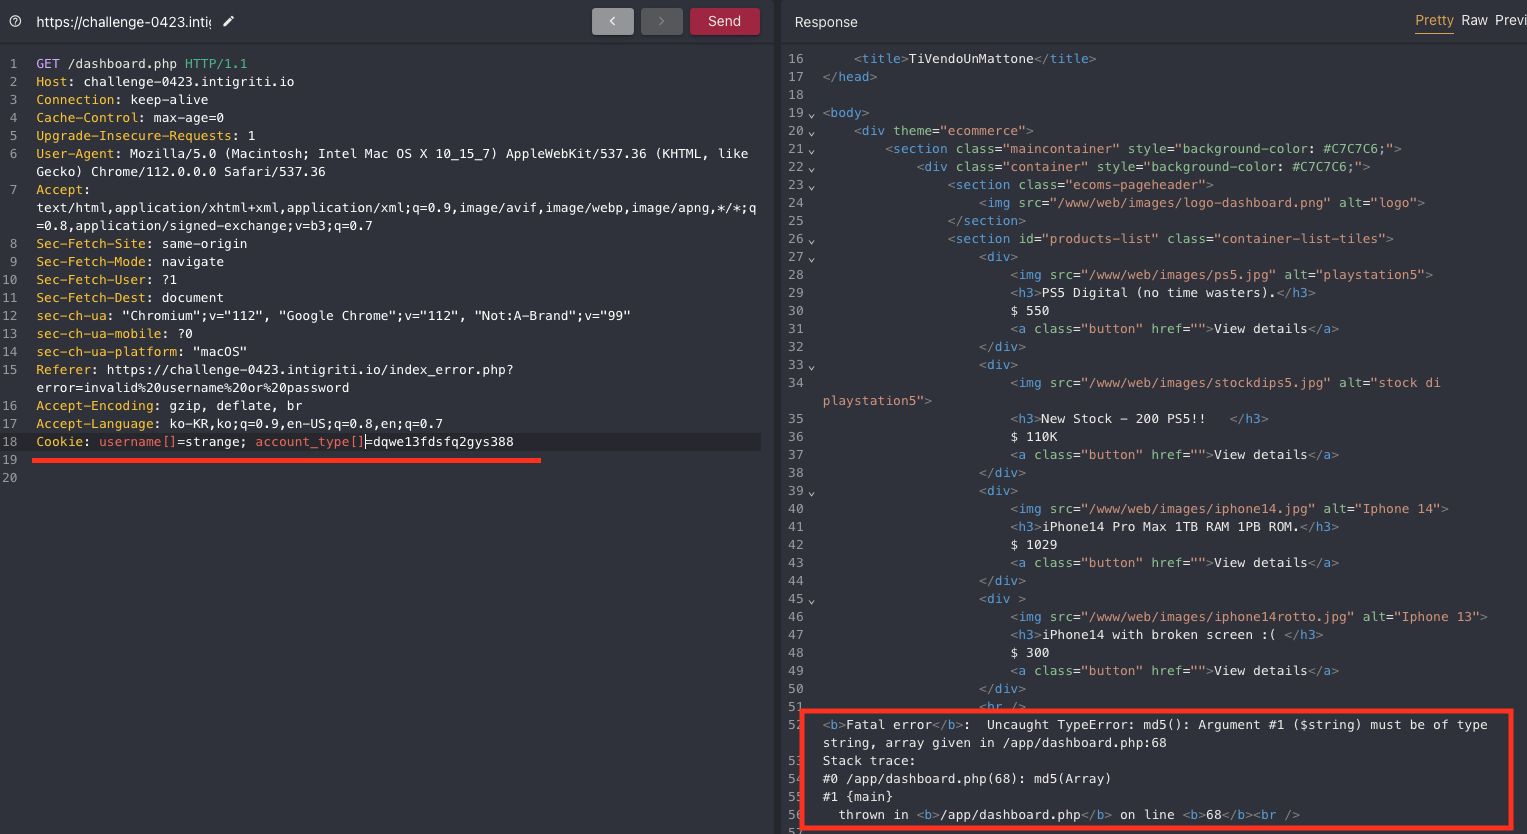Go back to the previous request in history
The image size is (1527, 834).
[612, 21]
